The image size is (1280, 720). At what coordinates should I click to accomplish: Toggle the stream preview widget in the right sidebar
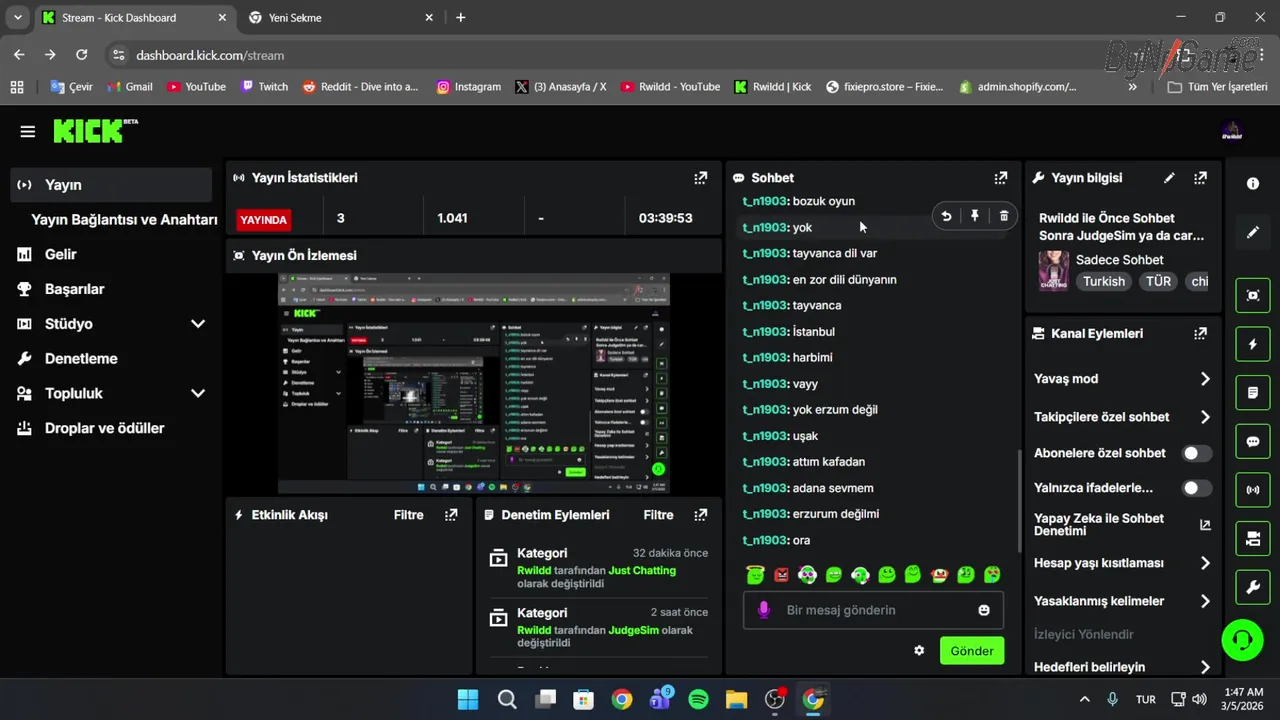coord(1253,295)
